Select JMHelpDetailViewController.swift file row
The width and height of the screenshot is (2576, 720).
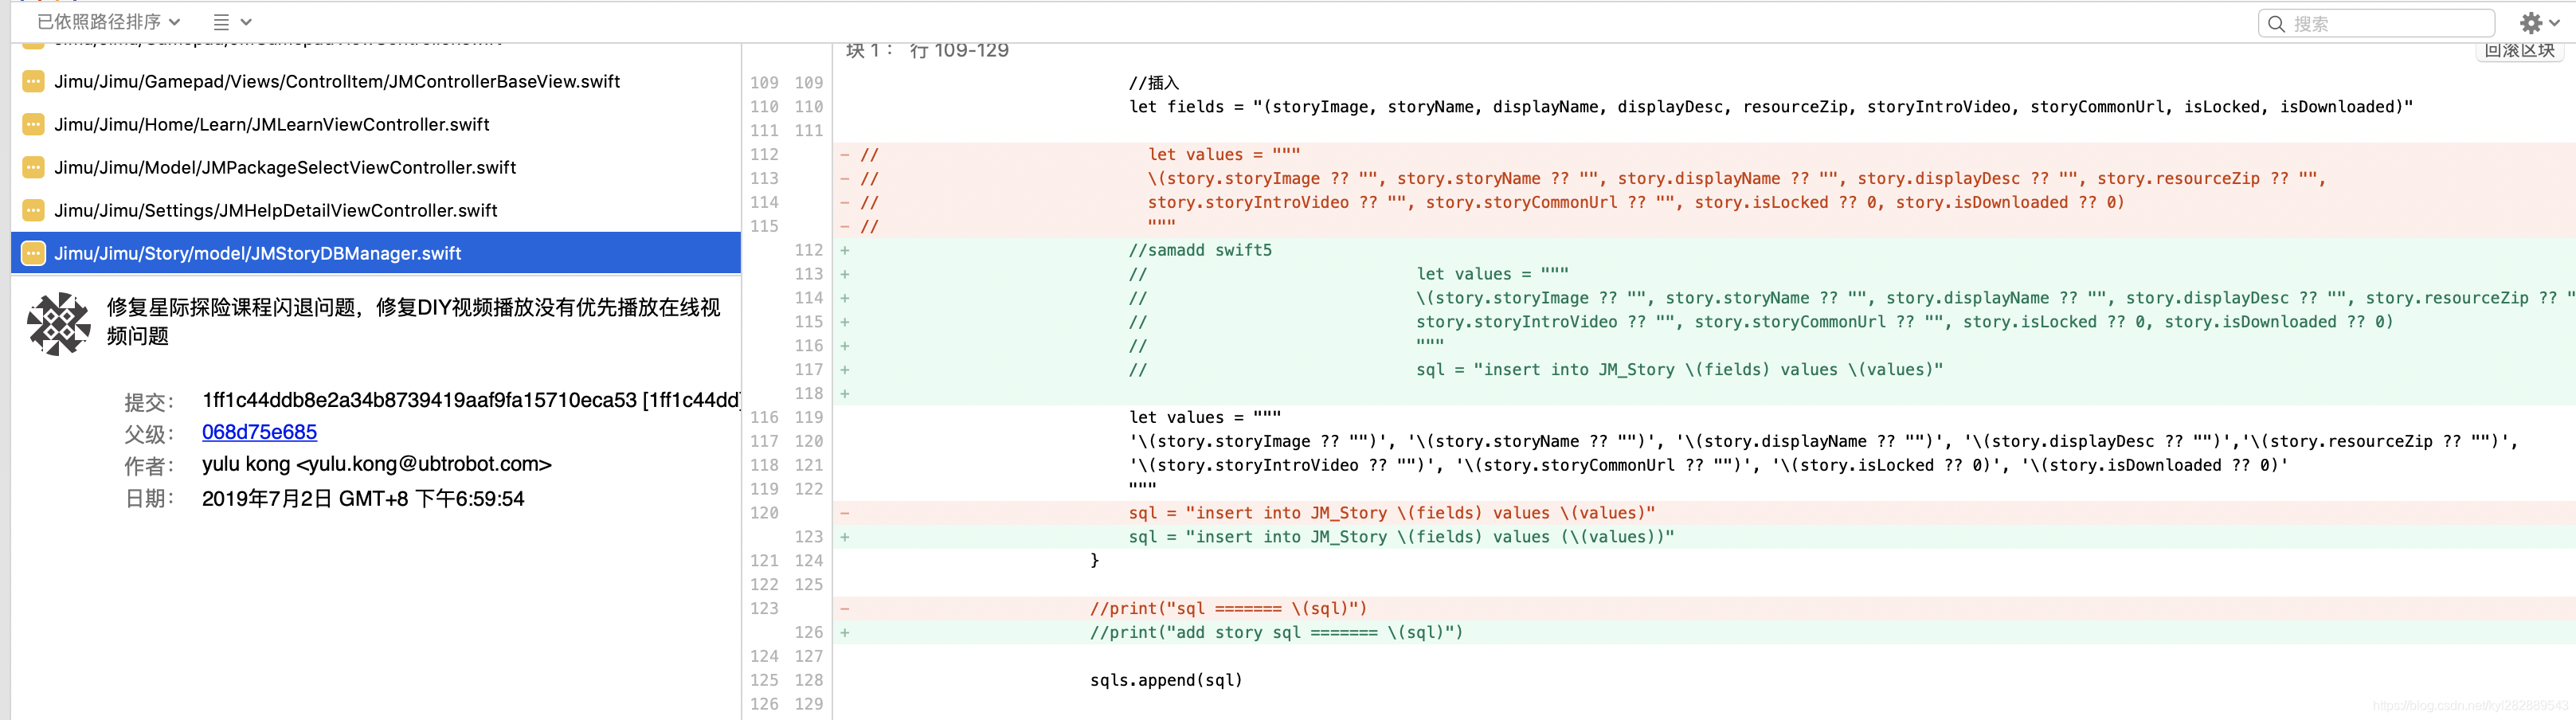[376, 210]
